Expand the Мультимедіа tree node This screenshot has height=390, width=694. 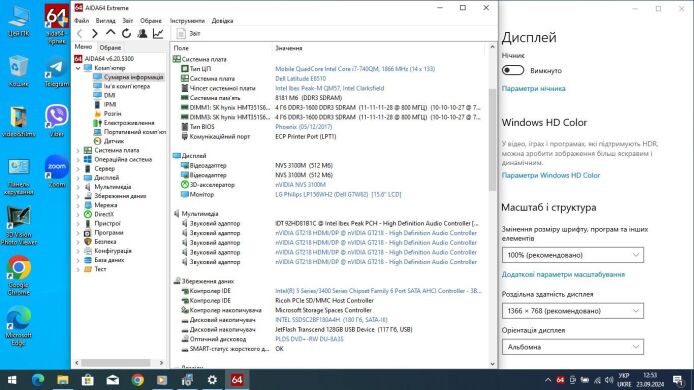click(78, 187)
